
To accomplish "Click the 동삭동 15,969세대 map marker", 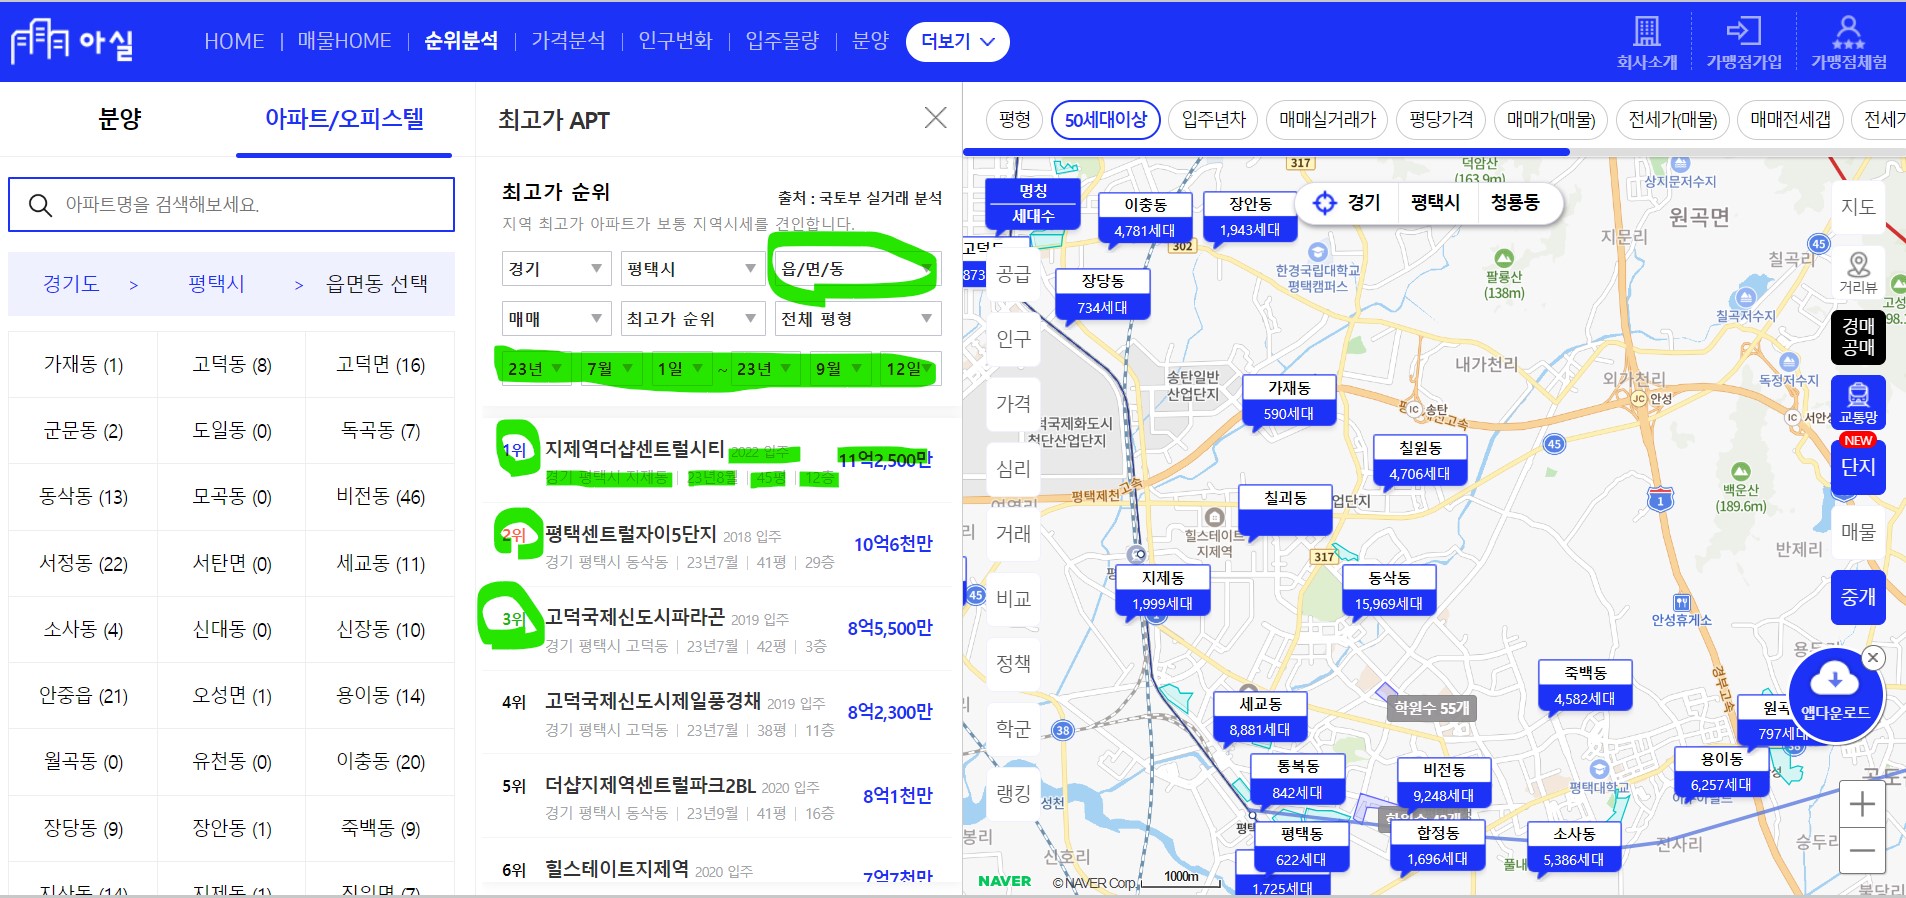I will coord(1388,592).
